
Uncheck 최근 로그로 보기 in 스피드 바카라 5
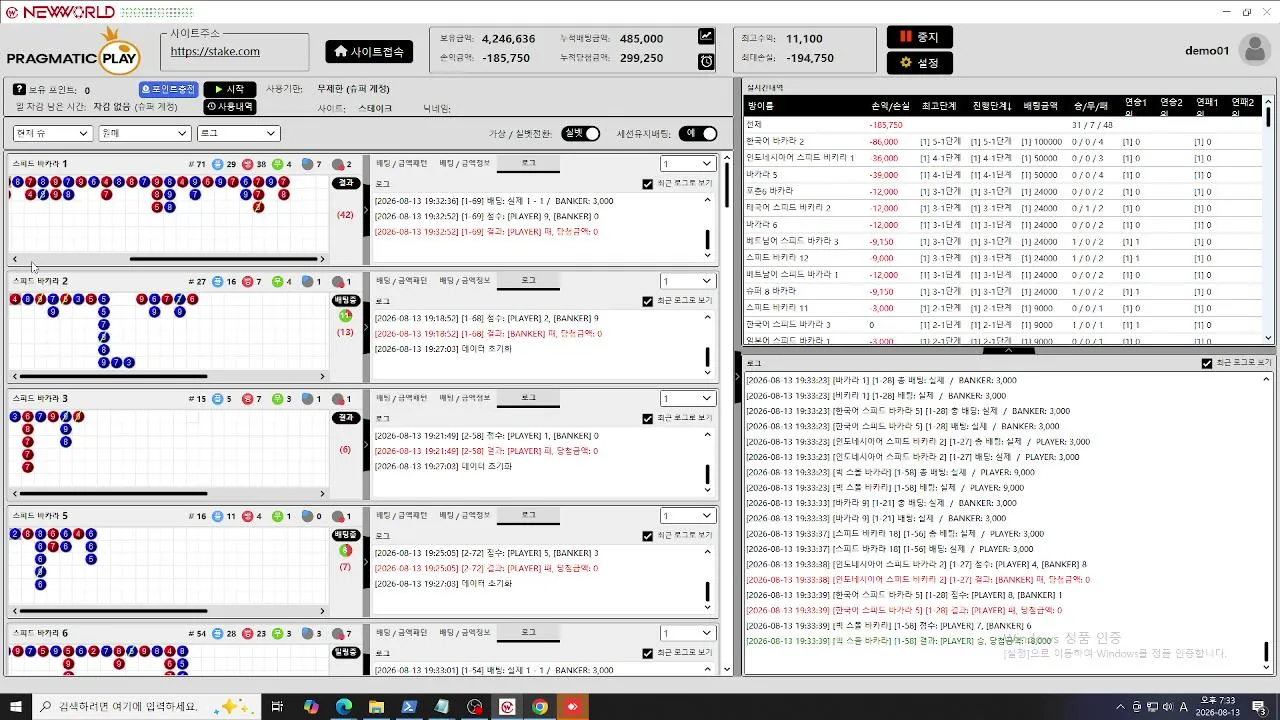pos(648,536)
